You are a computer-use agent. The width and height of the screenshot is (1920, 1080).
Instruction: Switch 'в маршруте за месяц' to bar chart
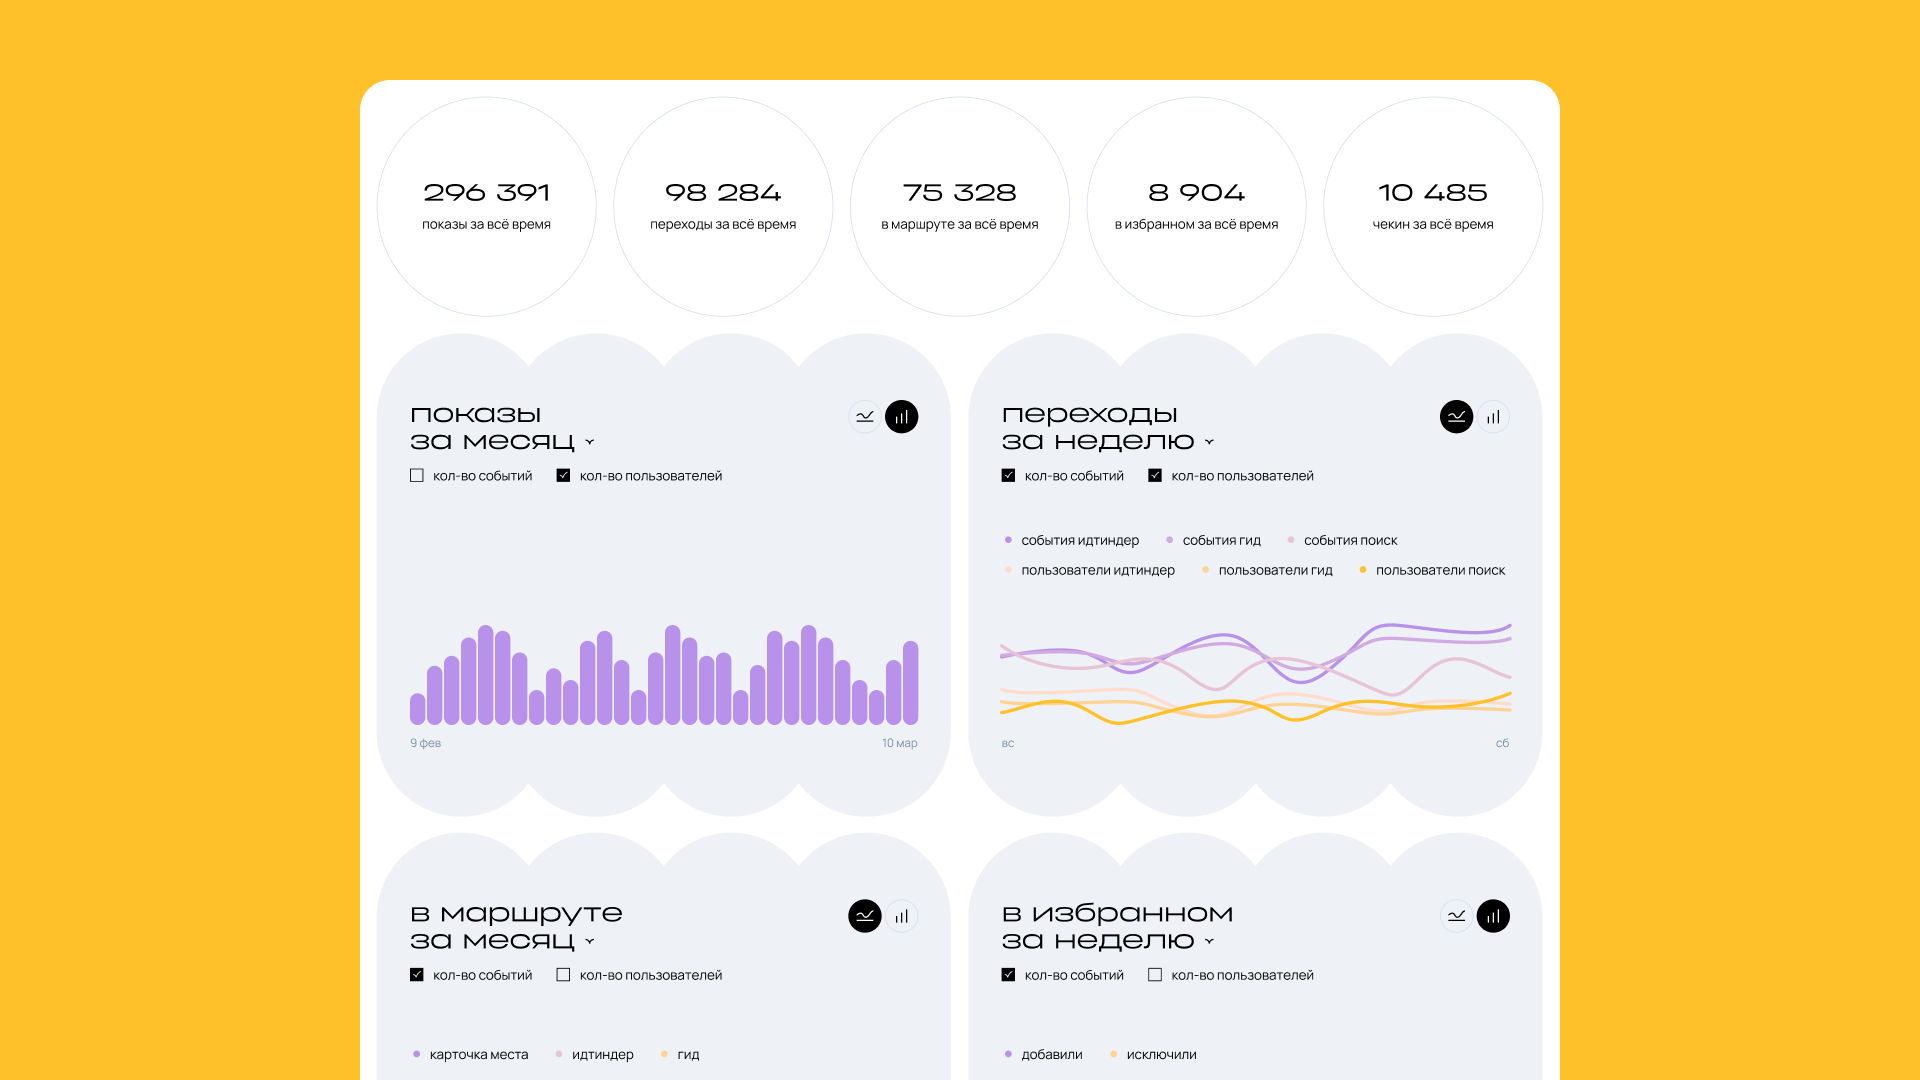(x=901, y=916)
